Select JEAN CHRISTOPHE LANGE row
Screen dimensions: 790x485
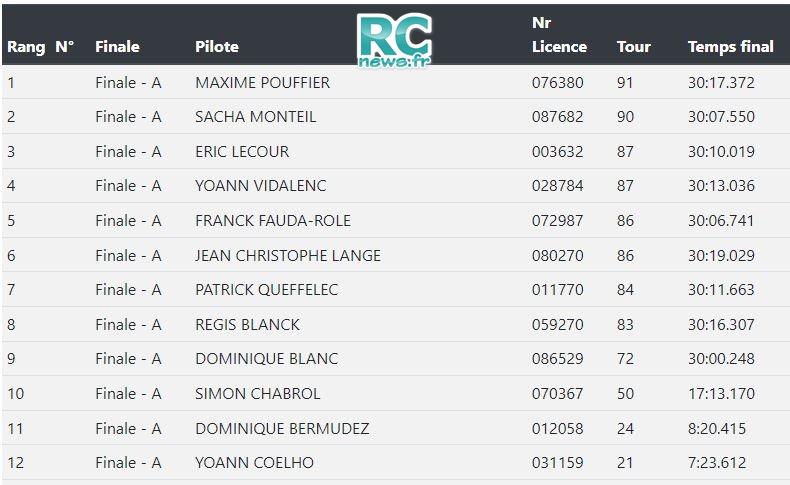click(395, 255)
